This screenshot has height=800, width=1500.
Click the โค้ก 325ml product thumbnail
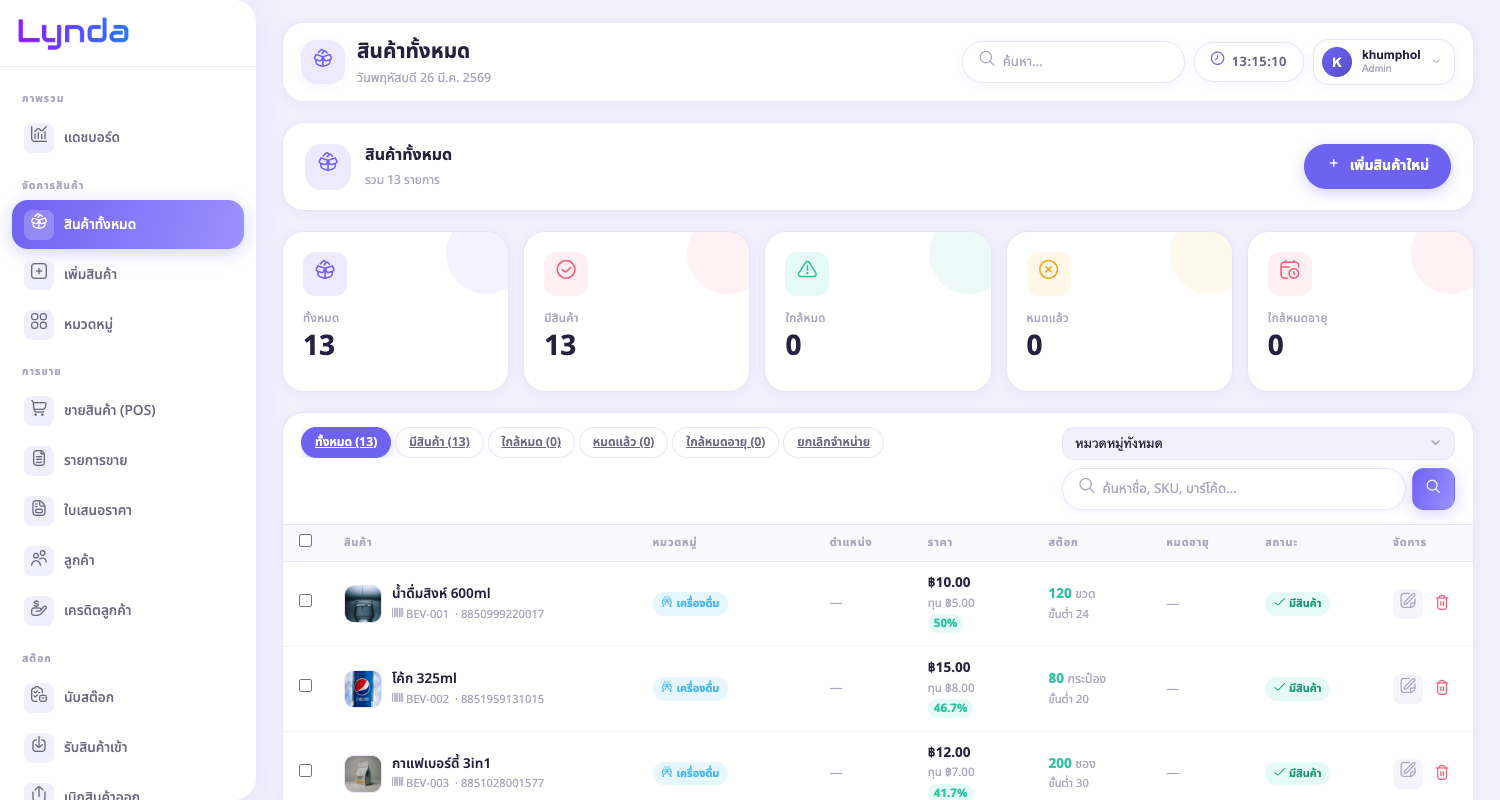tap(363, 688)
